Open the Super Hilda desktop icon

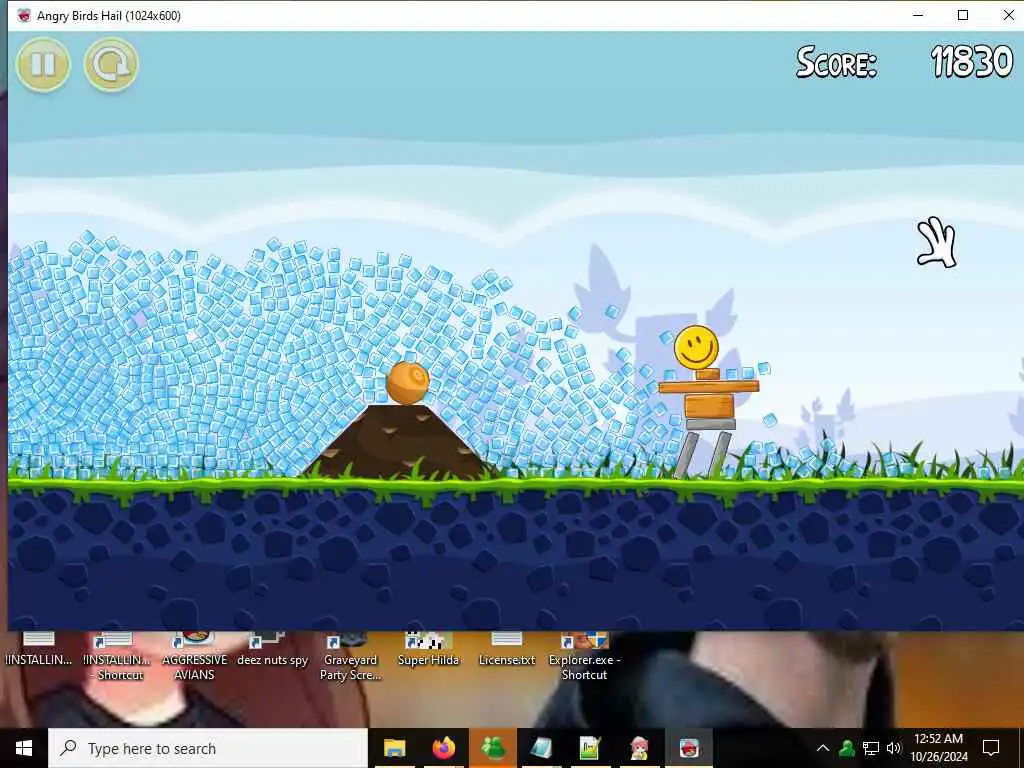point(428,650)
